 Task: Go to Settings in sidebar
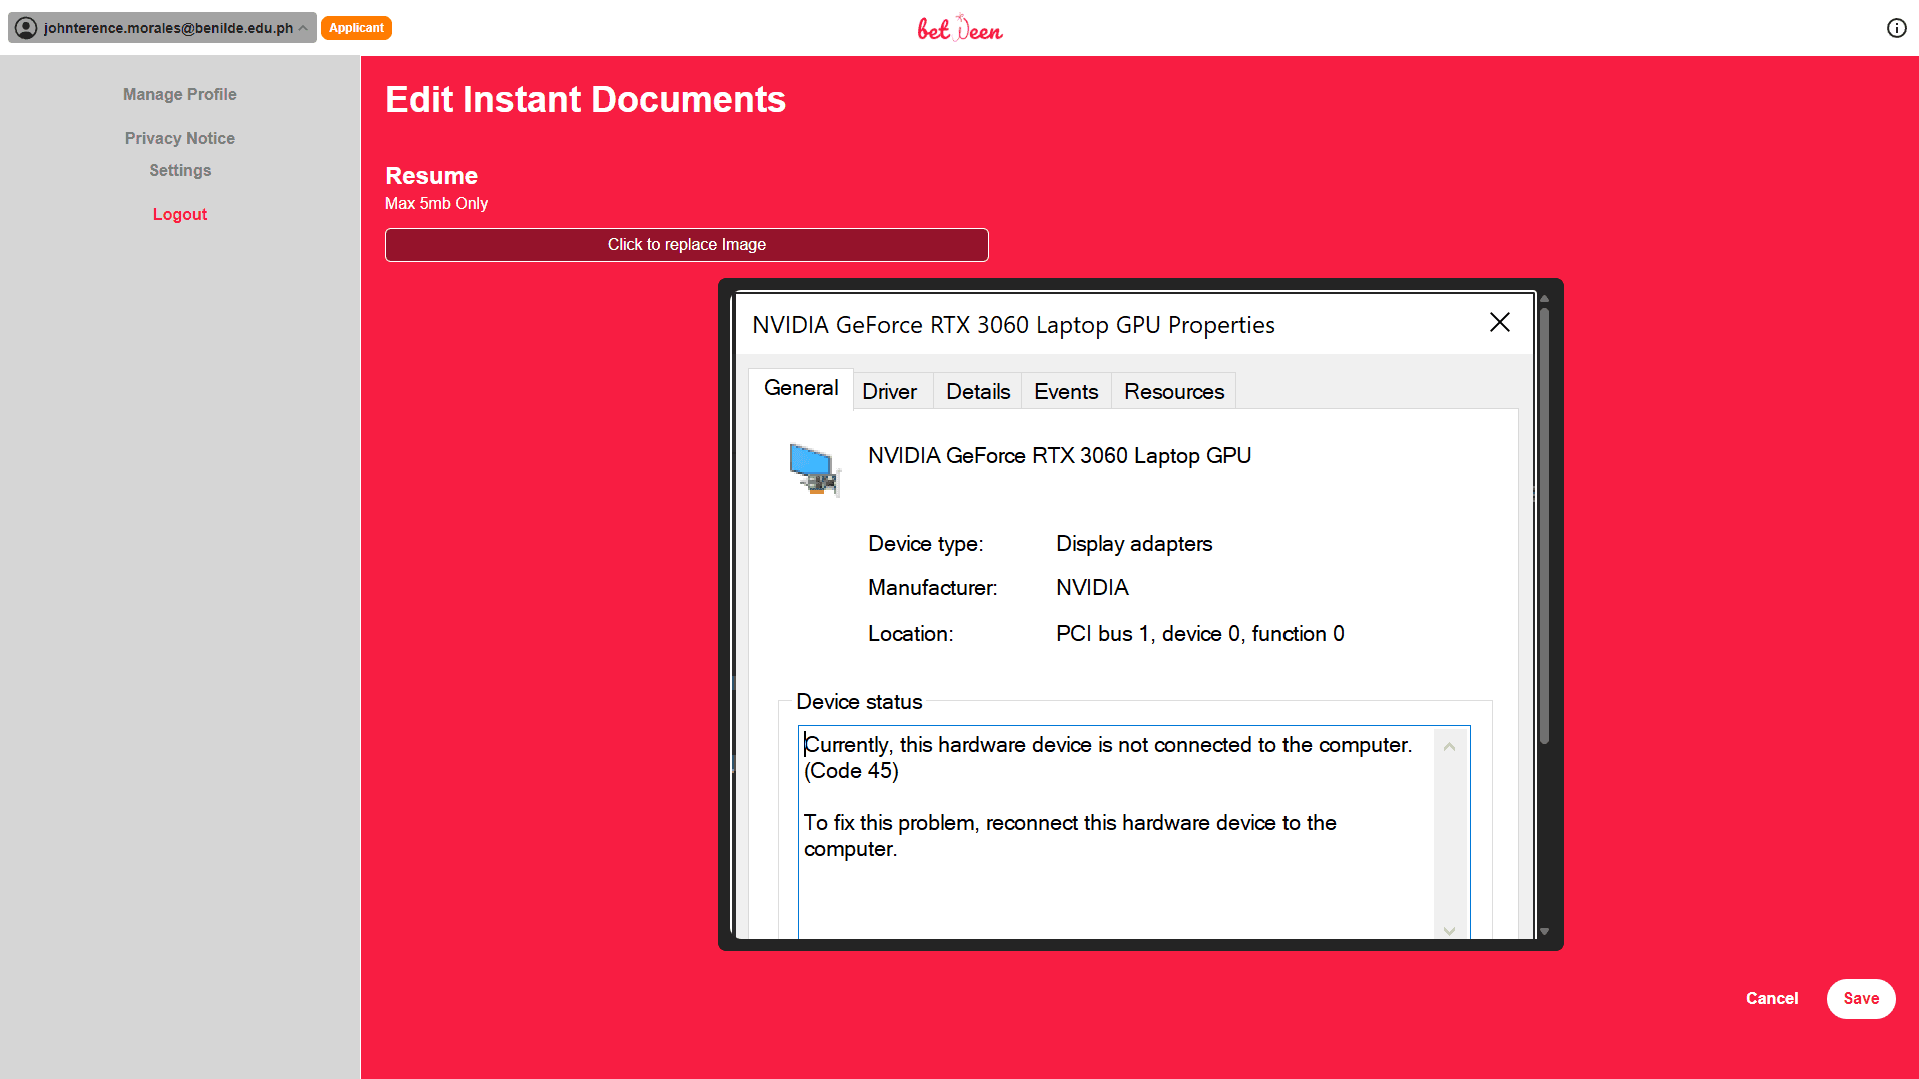tap(180, 170)
